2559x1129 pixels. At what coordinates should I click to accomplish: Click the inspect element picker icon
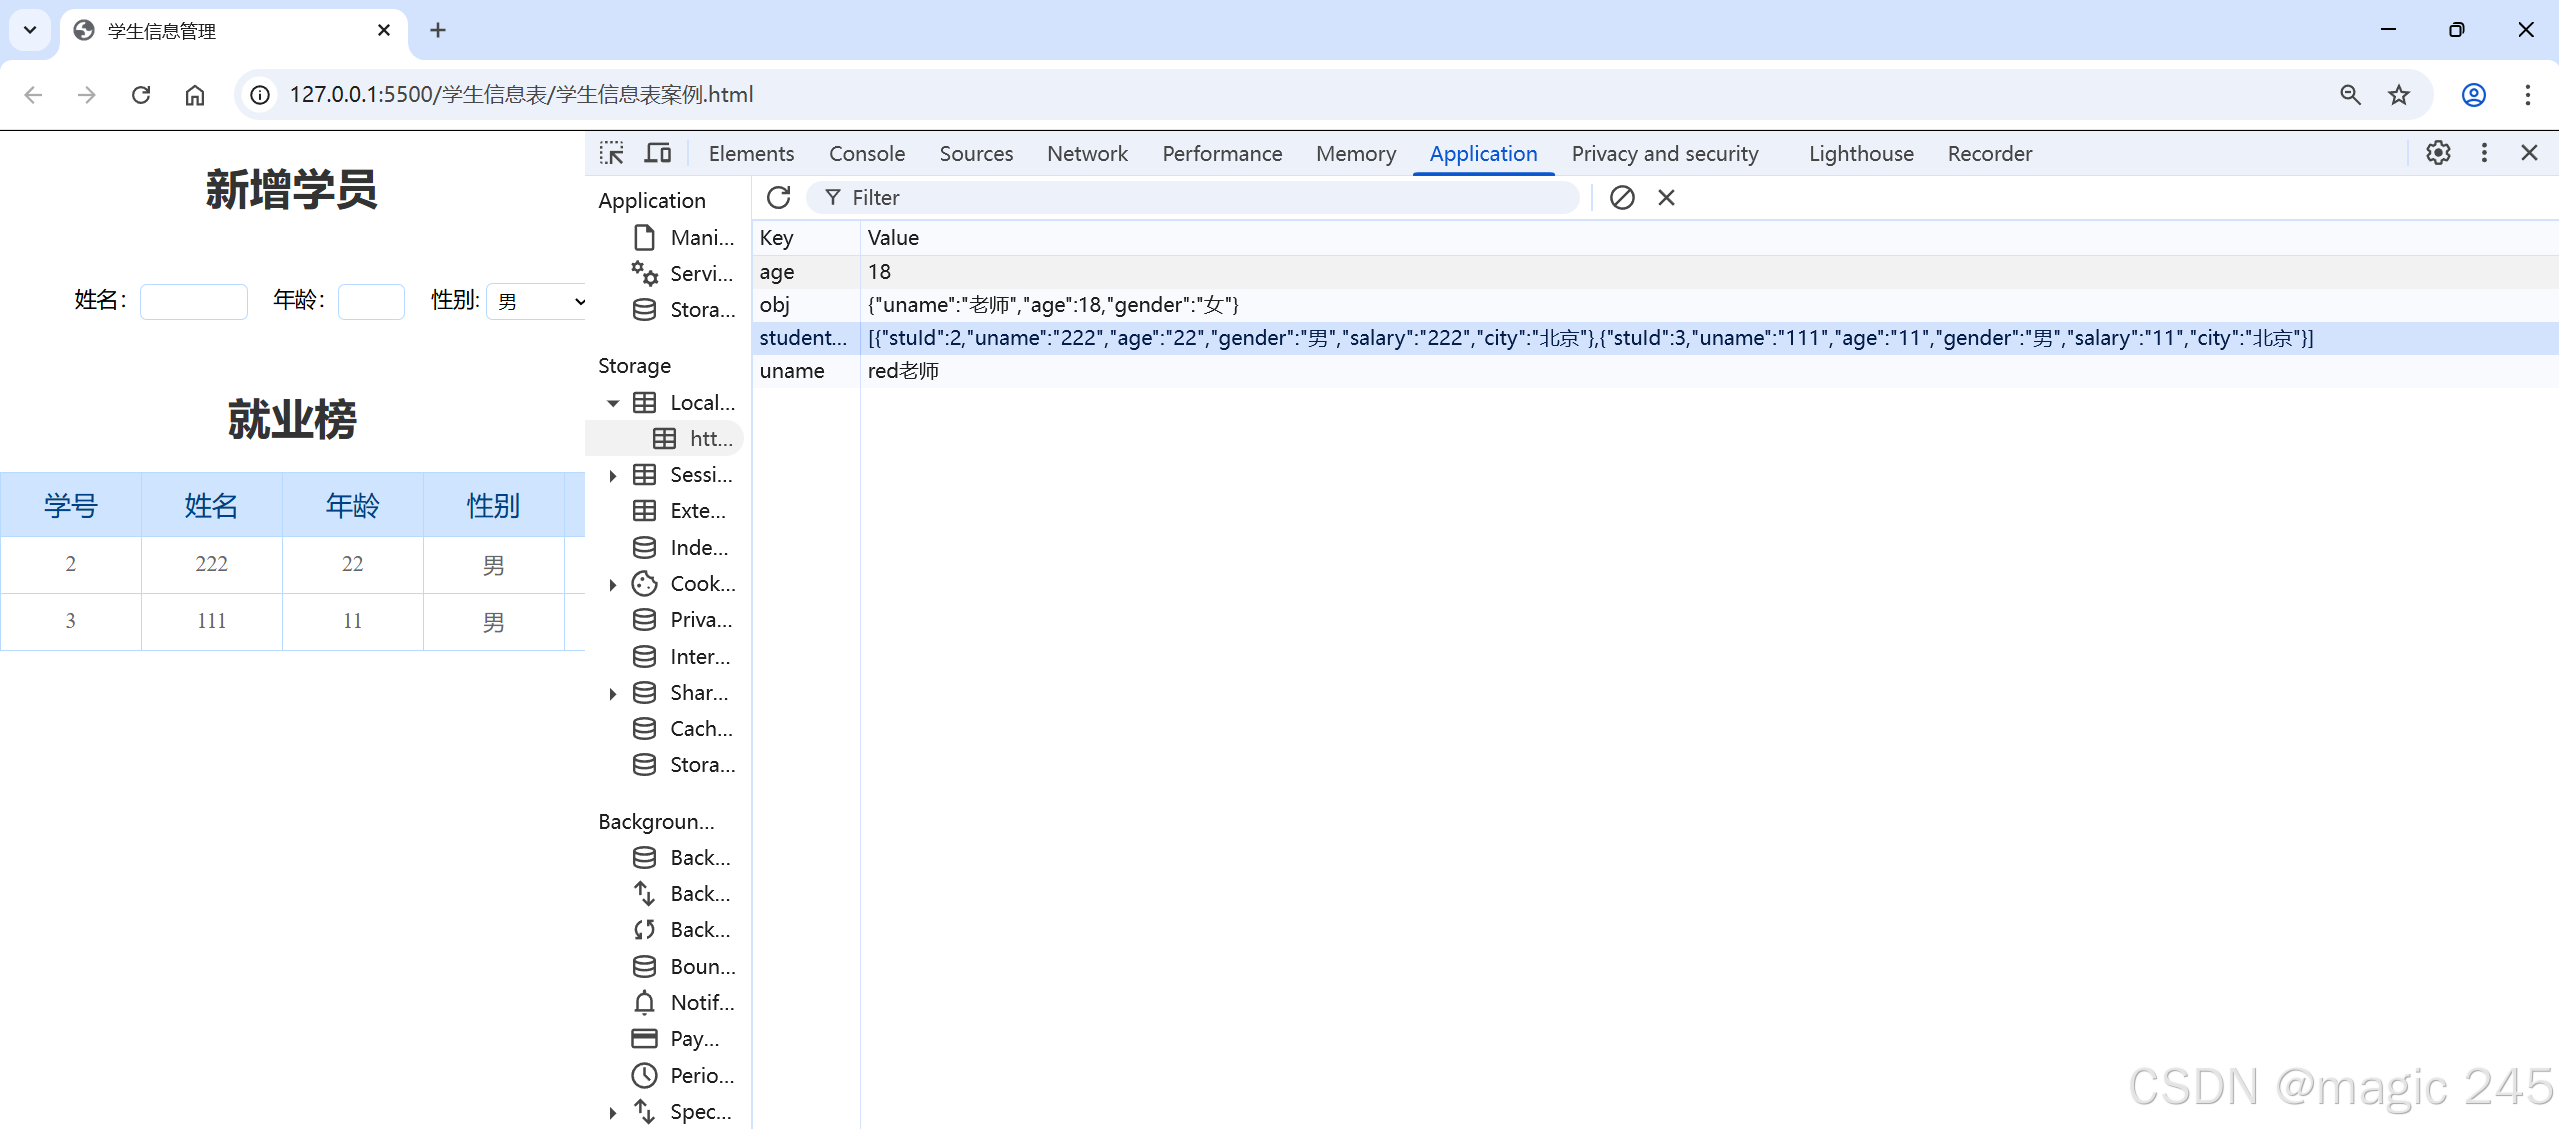611,153
